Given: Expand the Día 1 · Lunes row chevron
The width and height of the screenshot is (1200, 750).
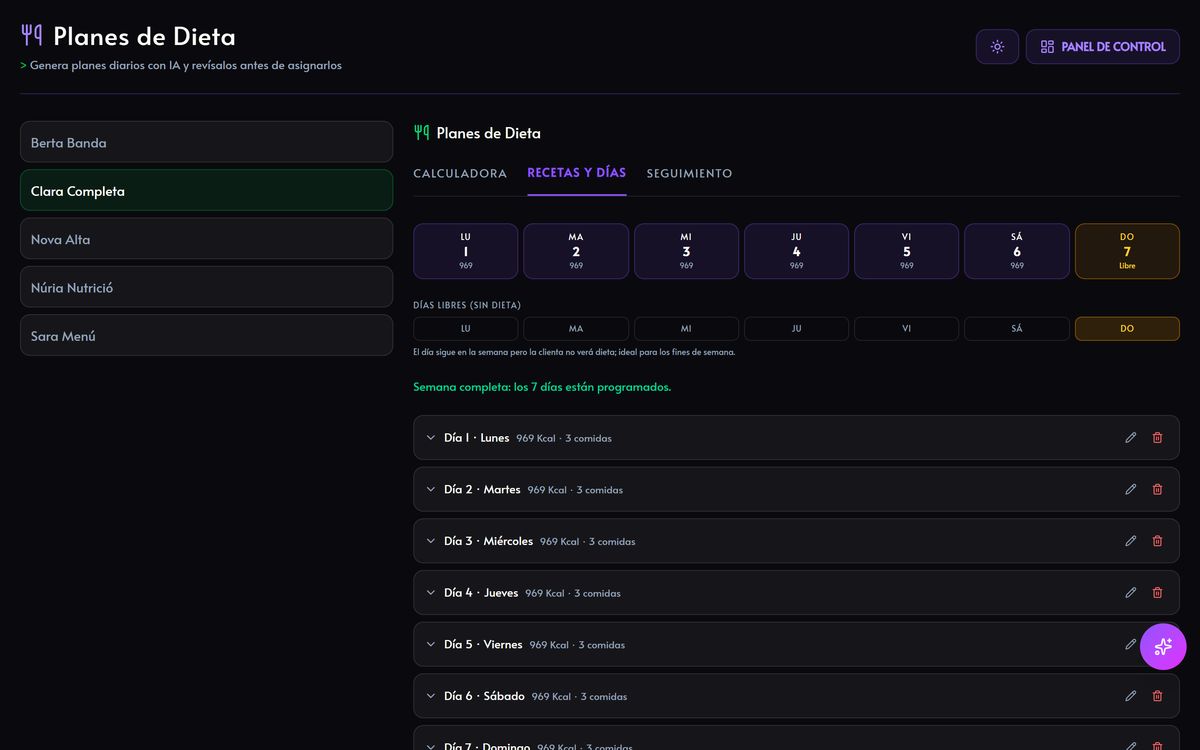Looking at the screenshot, I should click(x=431, y=438).
